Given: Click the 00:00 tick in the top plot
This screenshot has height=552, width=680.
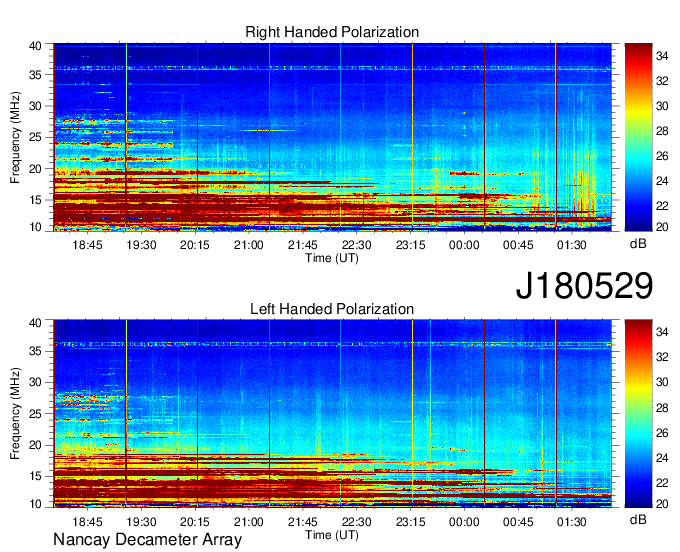Looking at the screenshot, I should [x=464, y=245].
